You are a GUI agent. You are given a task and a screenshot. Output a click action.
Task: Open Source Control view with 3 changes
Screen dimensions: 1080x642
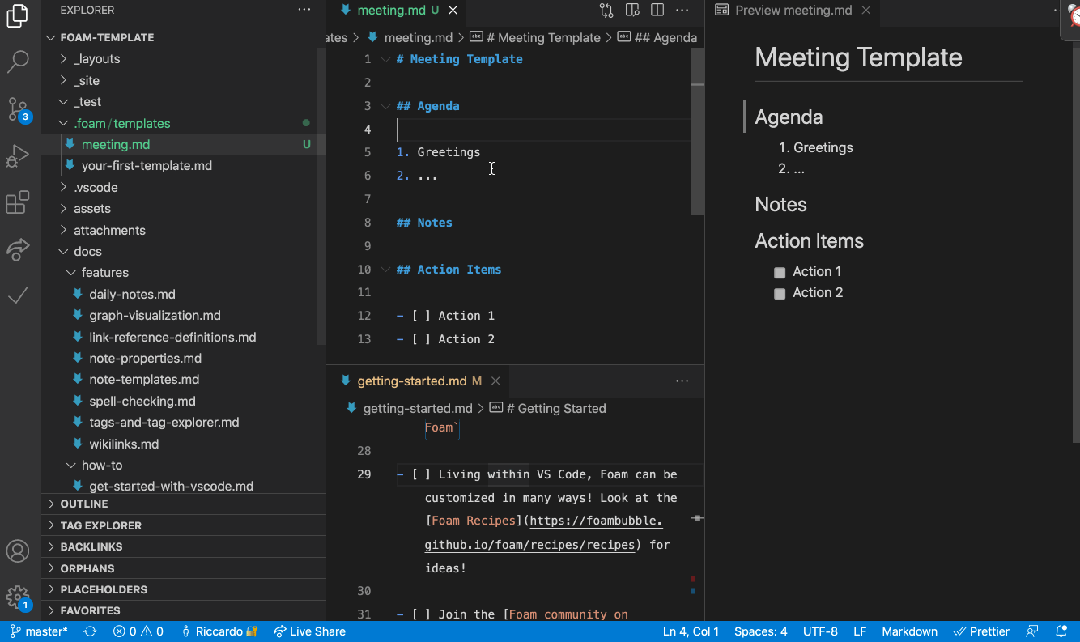[17, 109]
